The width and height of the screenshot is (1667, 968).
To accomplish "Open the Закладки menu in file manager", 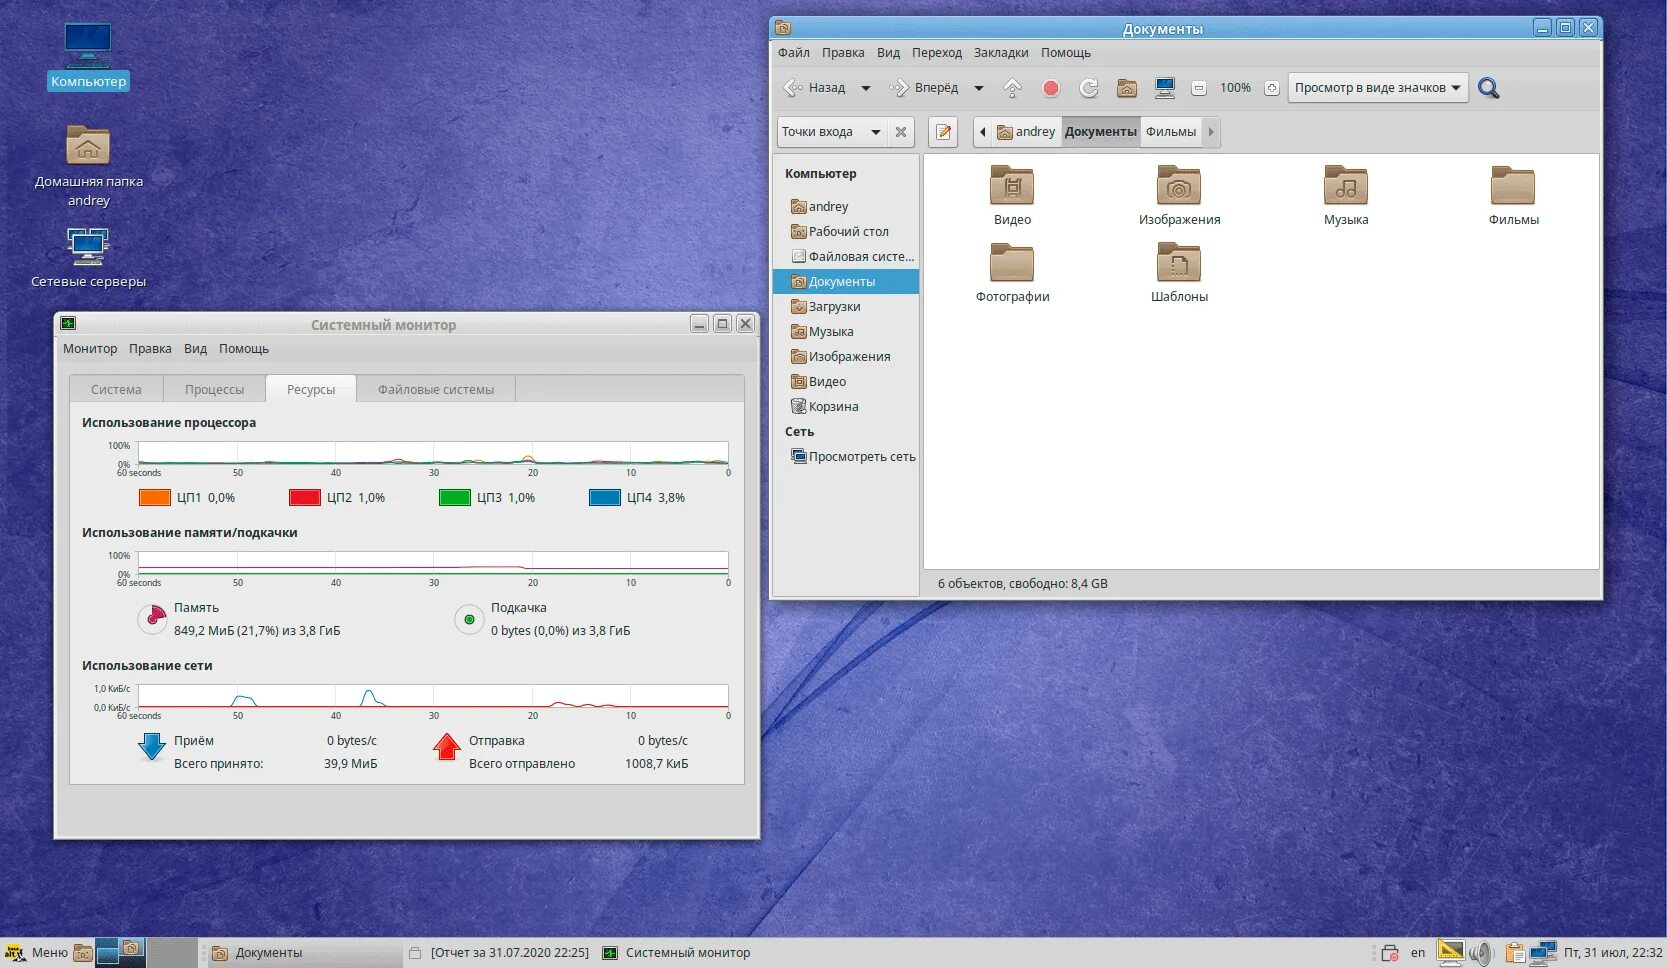I will pyautogui.click(x=1001, y=53).
